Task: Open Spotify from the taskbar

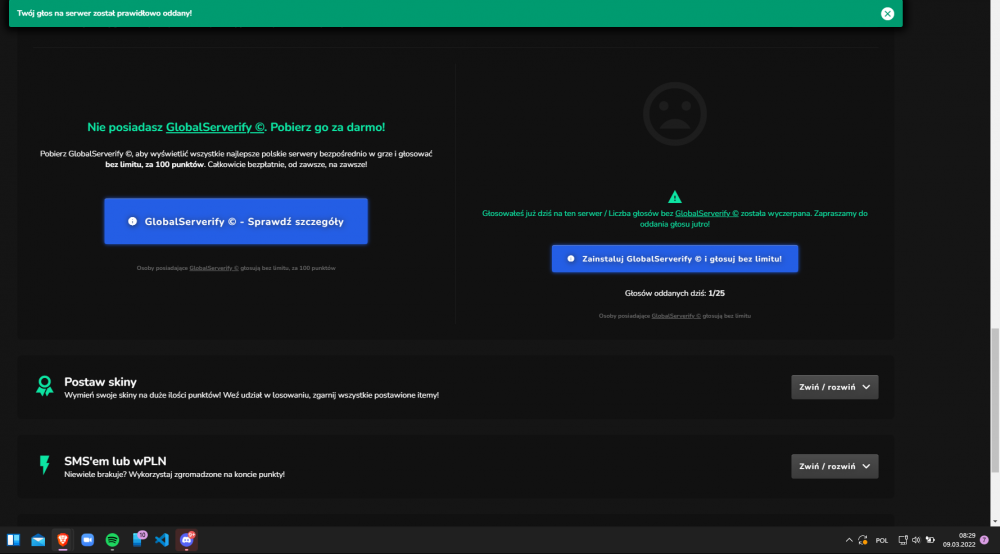Action: point(112,540)
